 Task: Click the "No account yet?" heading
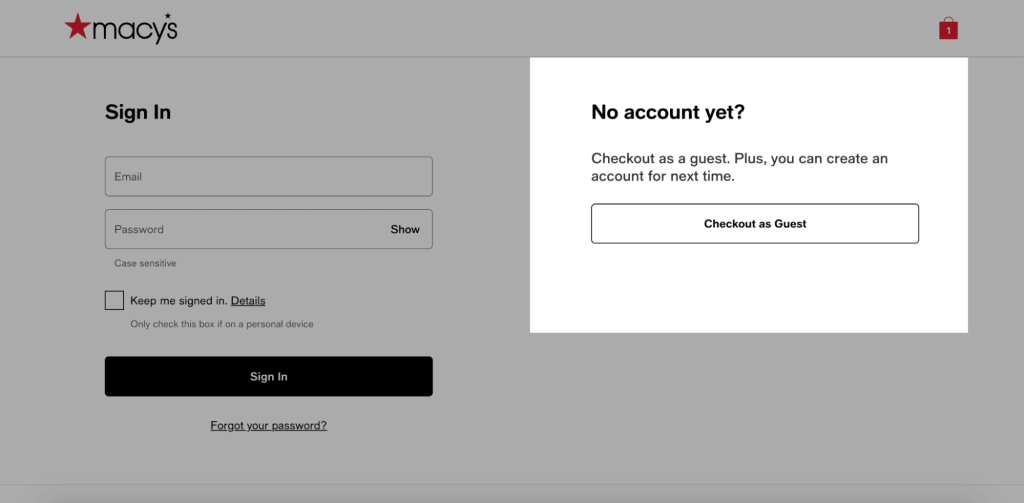(668, 112)
